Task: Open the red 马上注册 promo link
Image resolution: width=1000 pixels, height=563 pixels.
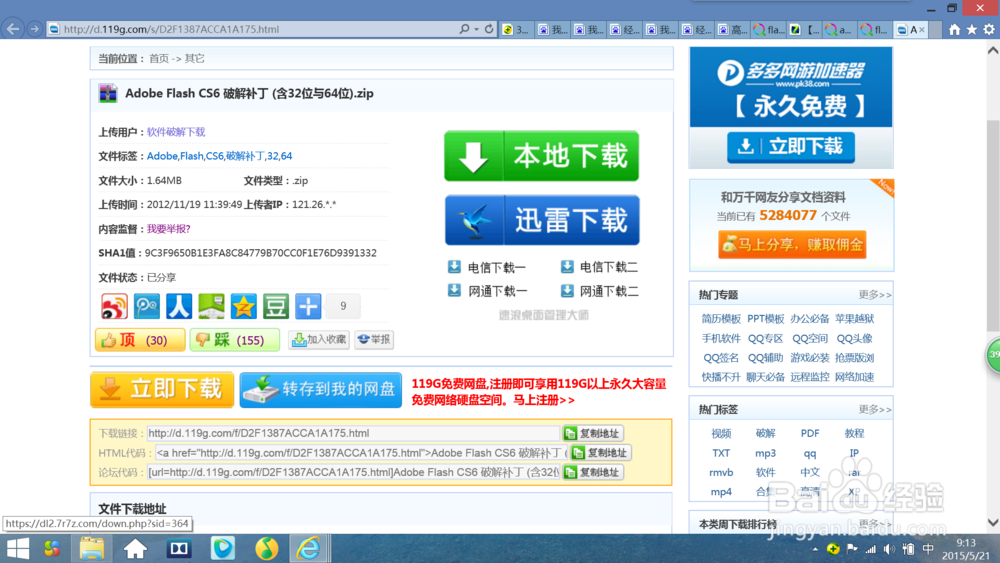Action: [544, 400]
